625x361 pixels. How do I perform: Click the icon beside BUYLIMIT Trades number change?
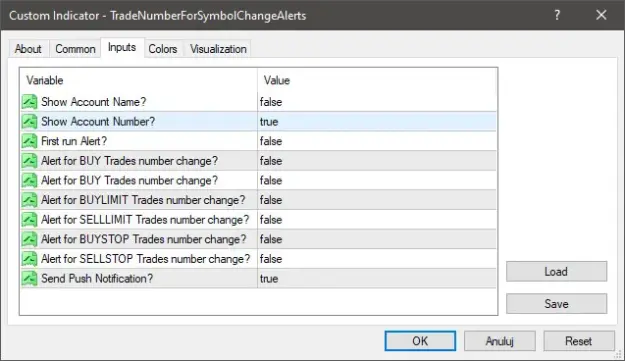pos(29,200)
